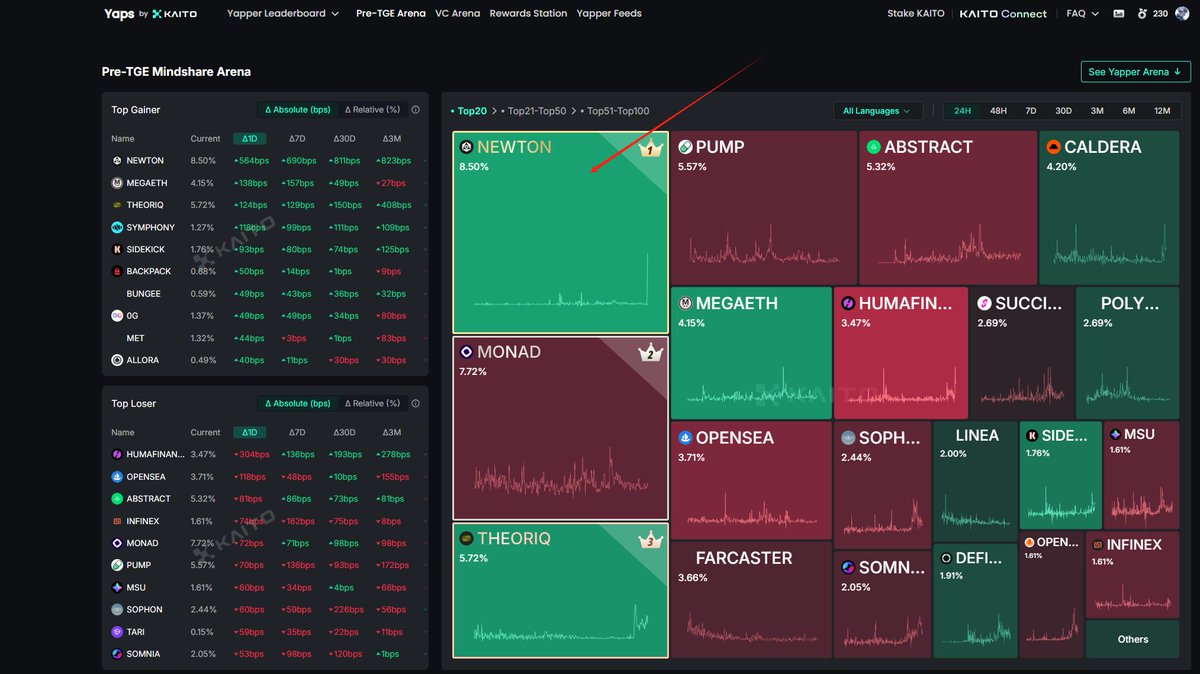This screenshot has width=1200, height=674.
Task: Set the time range to 30D
Action: point(1063,111)
